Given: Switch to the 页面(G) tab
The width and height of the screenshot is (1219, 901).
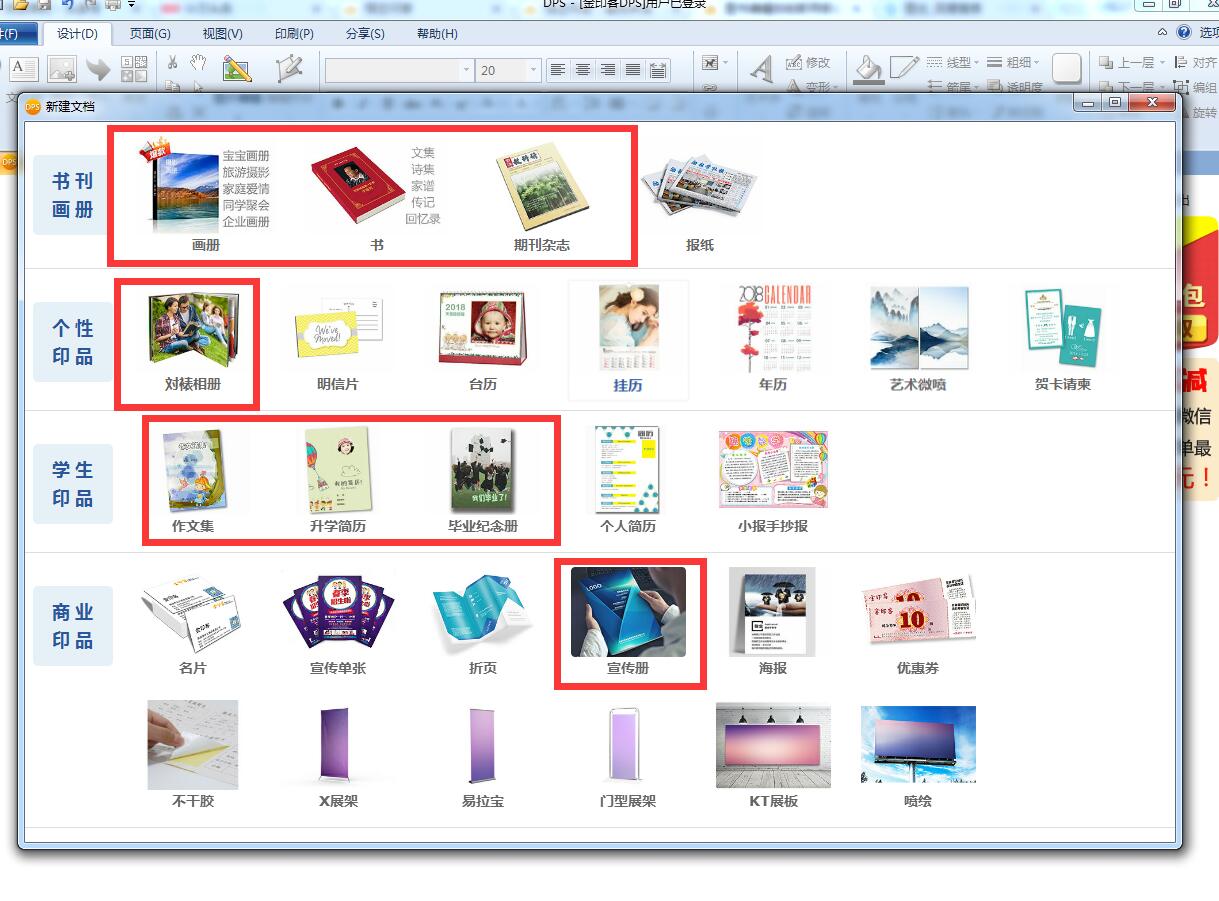Looking at the screenshot, I should (x=150, y=34).
